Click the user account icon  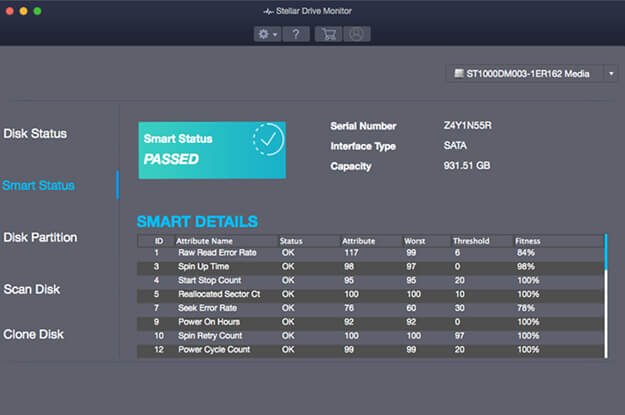tap(357, 34)
